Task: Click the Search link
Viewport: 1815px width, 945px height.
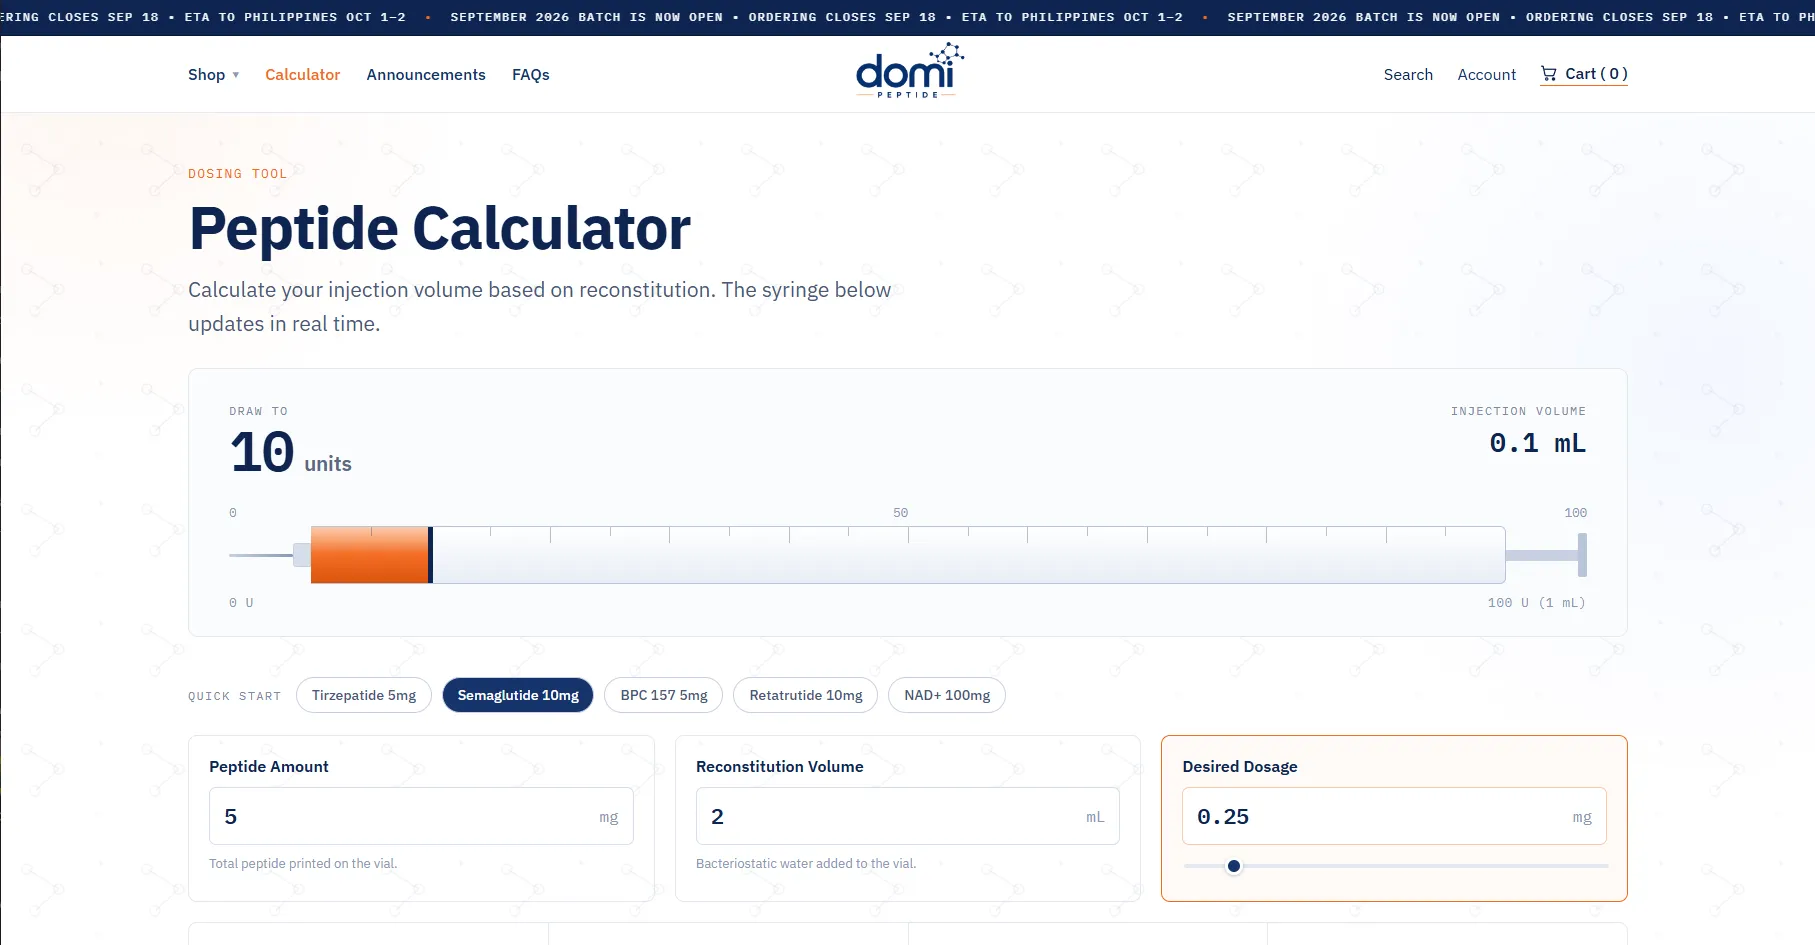Action: coord(1408,74)
